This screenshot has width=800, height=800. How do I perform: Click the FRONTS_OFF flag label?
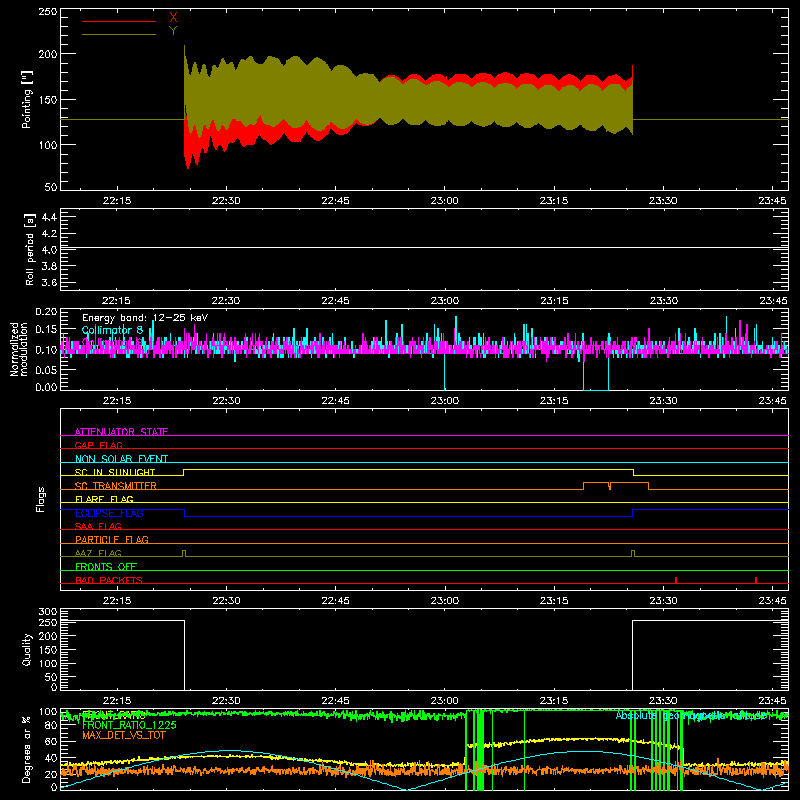click(x=106, y=566)
